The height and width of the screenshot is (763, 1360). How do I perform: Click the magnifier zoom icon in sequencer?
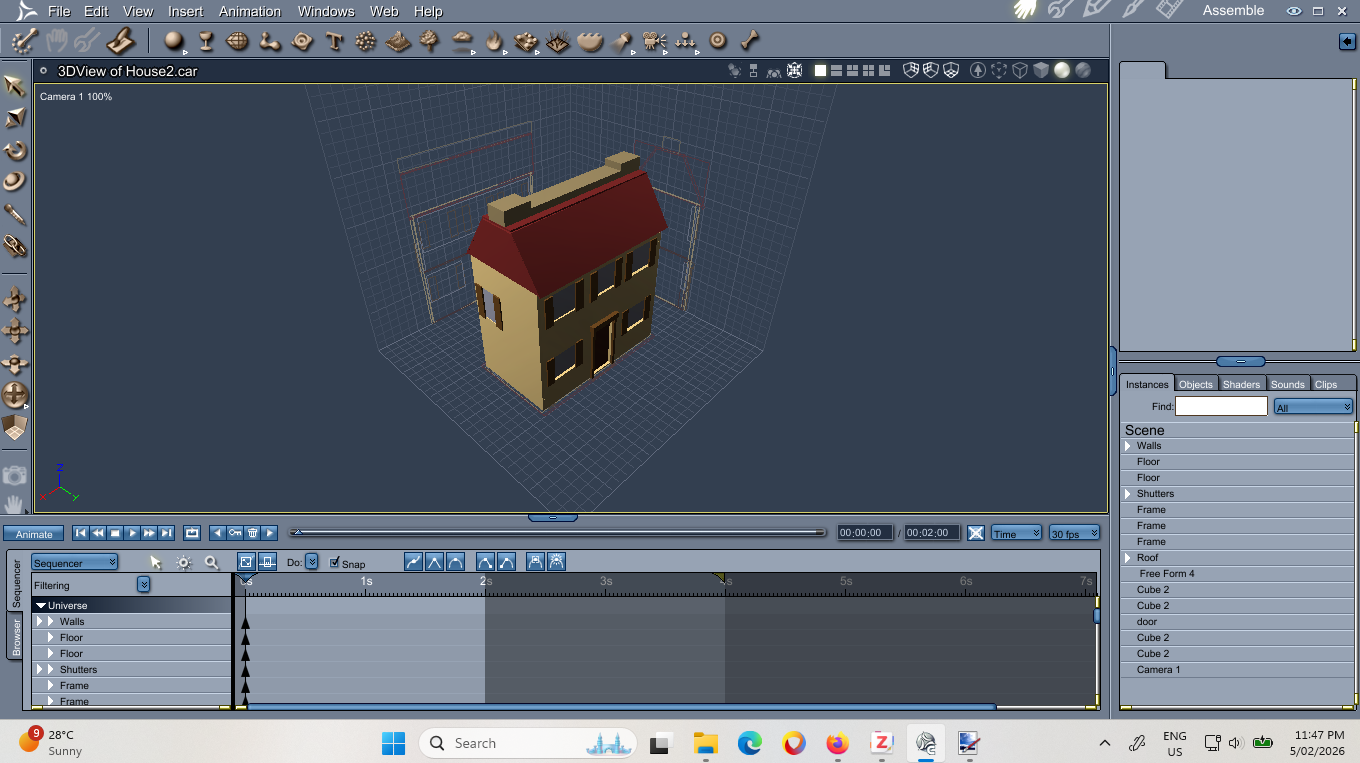212,563
